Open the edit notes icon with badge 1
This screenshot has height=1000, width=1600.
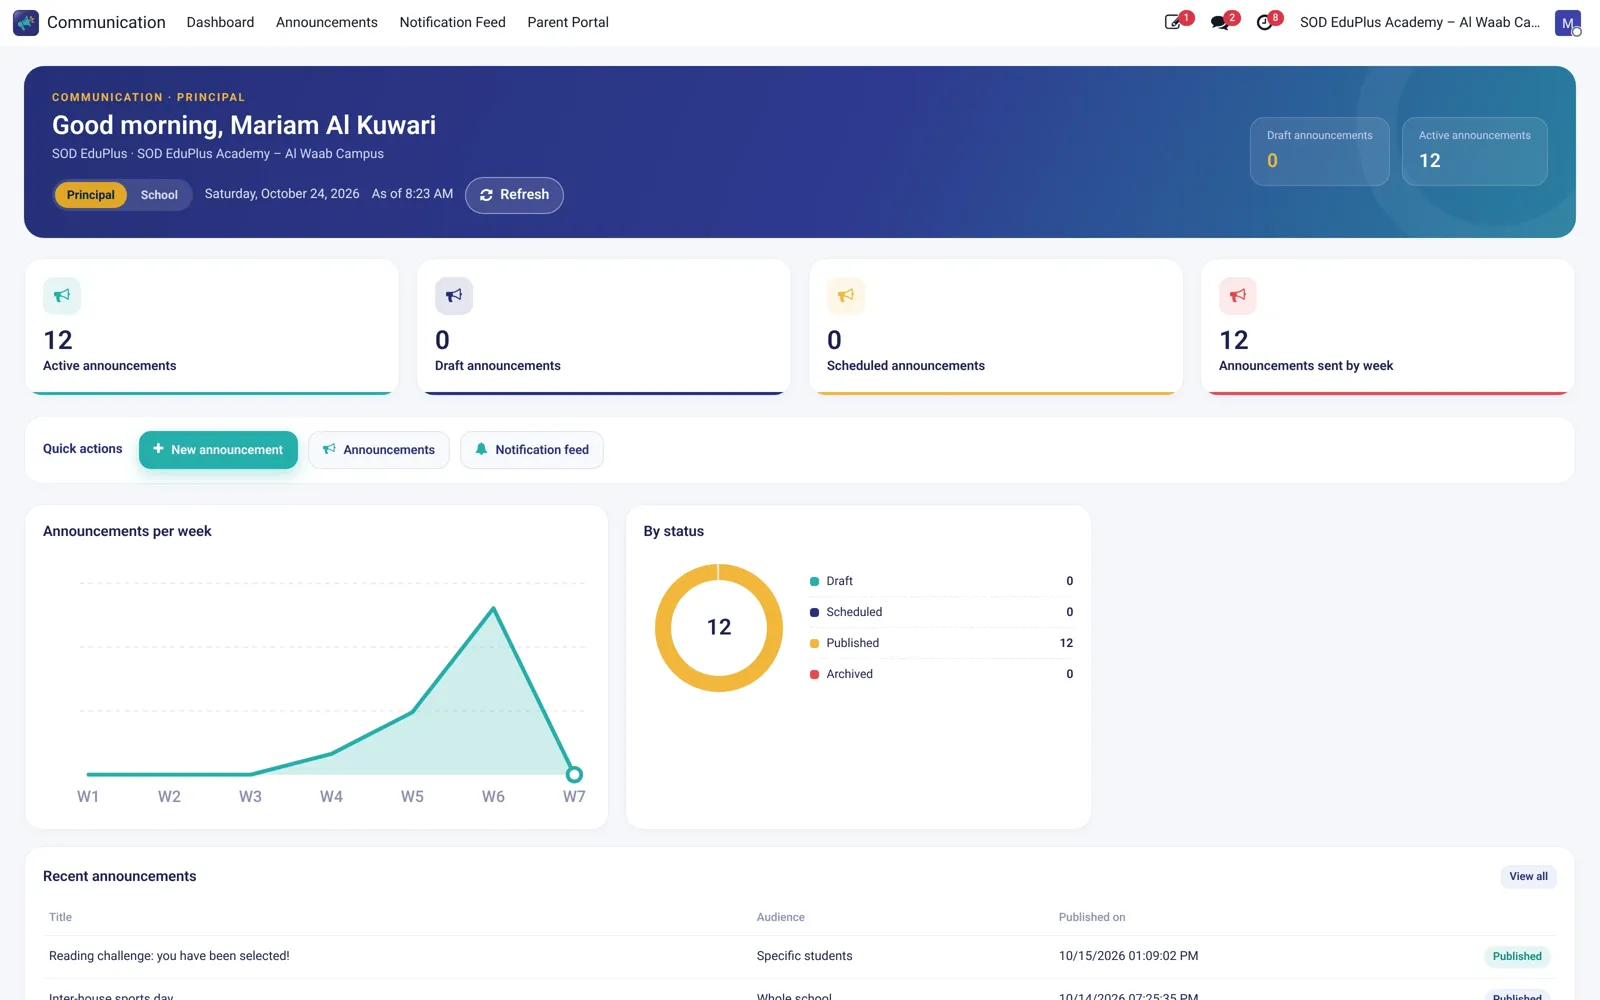point(1174,22)
